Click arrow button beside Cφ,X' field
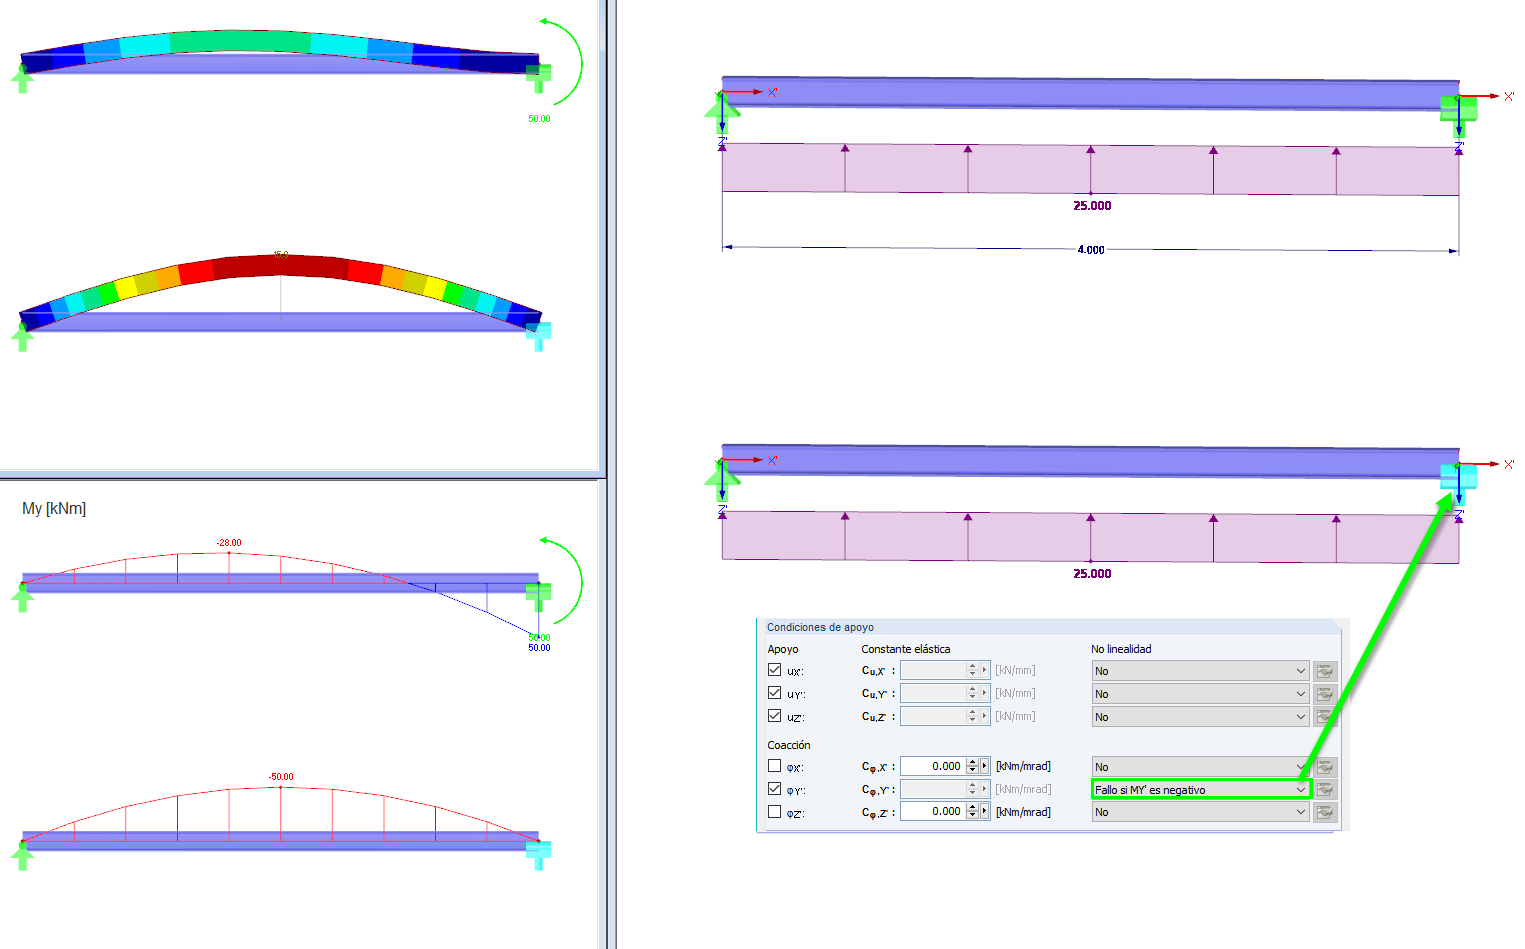Image resolution: width=1525 pixels, height=949 pixels. [985, 766]
